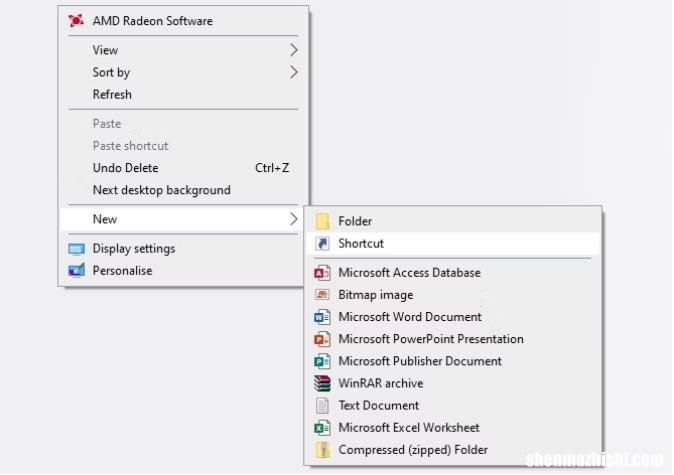Click the Compressed zipped Folder icon

322,450
